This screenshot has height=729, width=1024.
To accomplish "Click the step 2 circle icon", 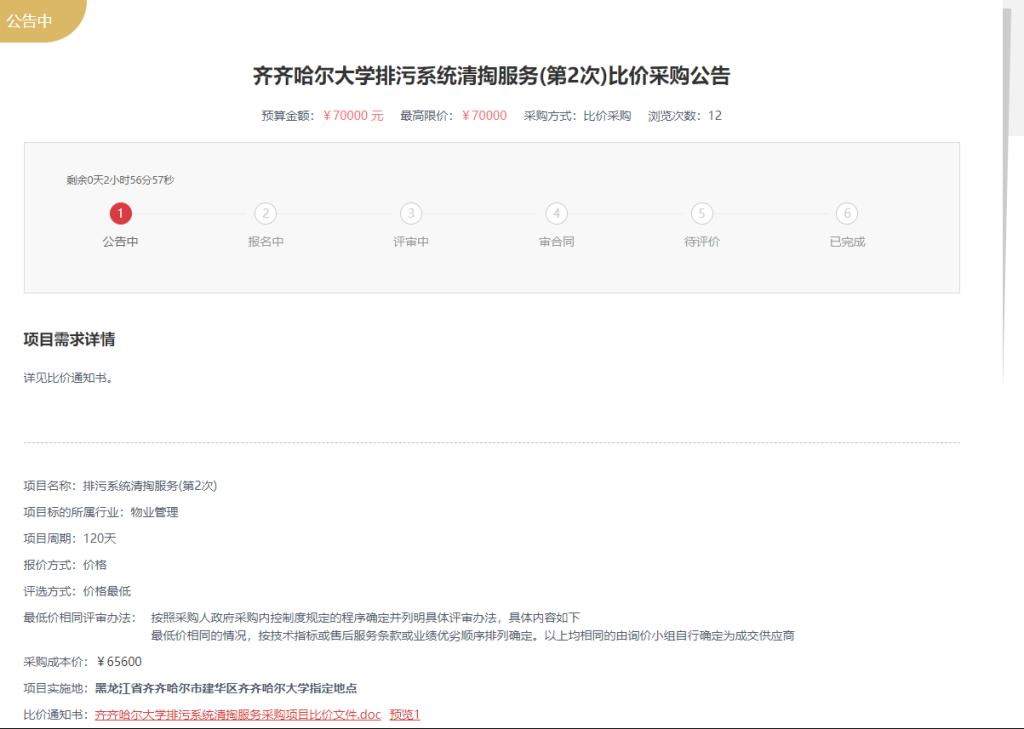I will 266,213.
